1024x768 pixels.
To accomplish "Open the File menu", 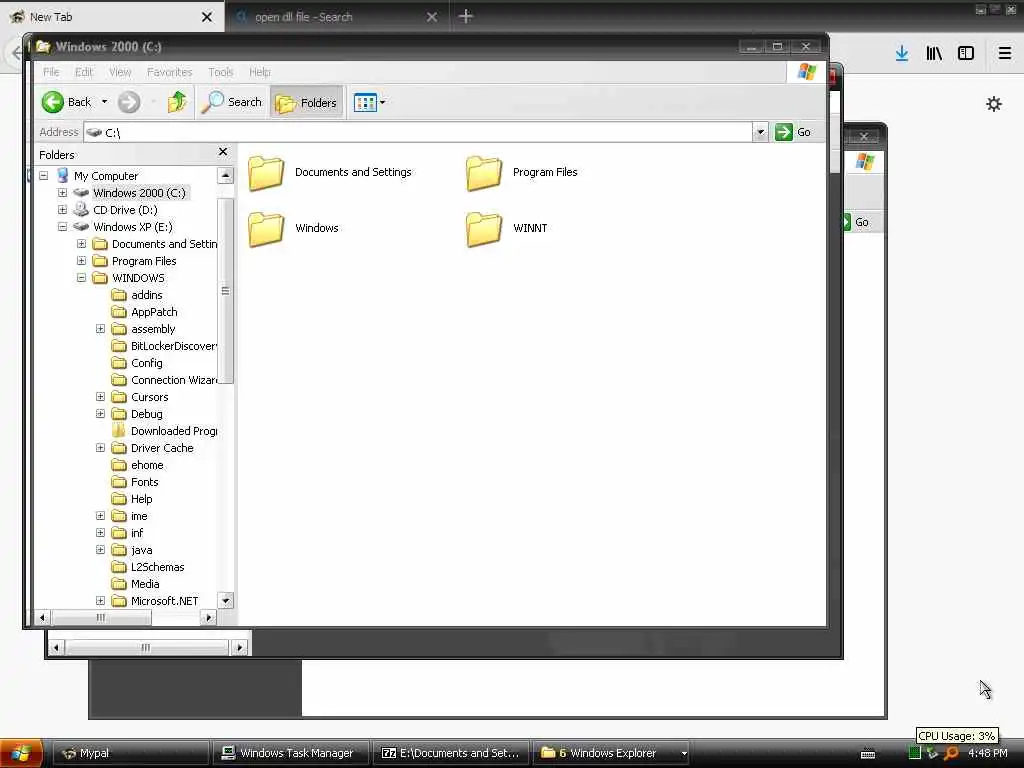I will point(51,72).
